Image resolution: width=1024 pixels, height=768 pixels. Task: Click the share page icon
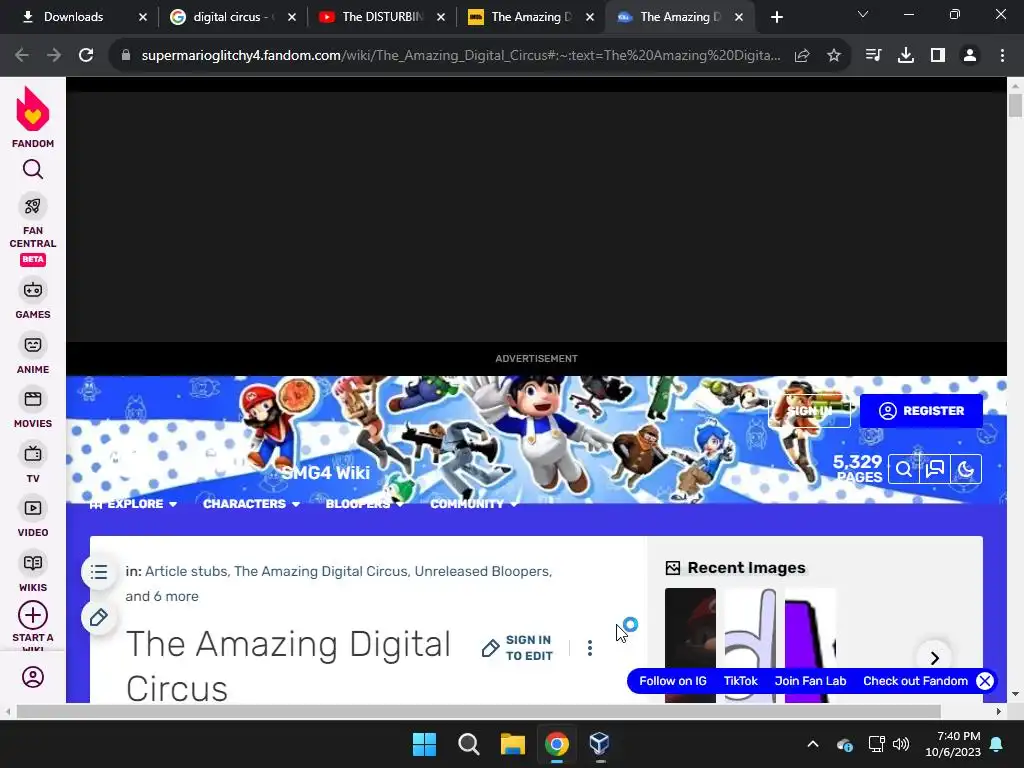pyautogui.click(x=802, y=56)
